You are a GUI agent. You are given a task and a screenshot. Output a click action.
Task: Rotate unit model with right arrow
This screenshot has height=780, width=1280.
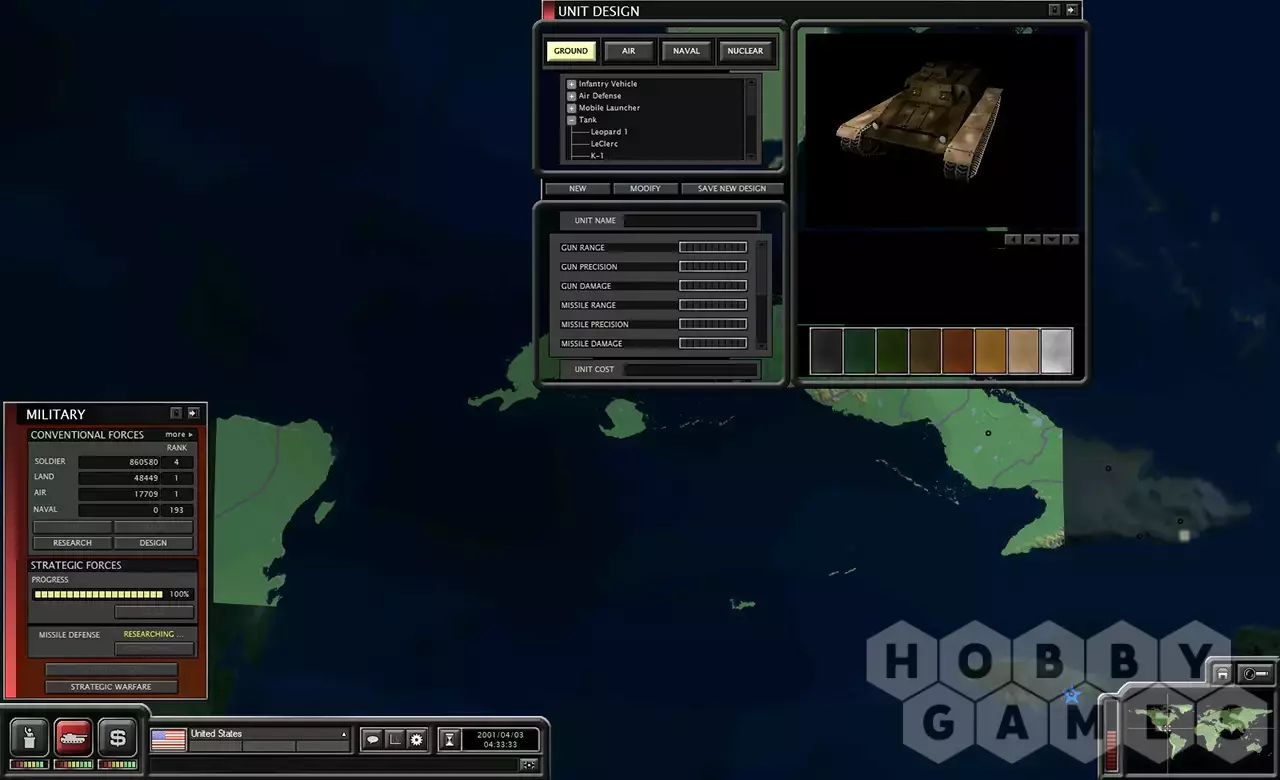point(1070,240)
